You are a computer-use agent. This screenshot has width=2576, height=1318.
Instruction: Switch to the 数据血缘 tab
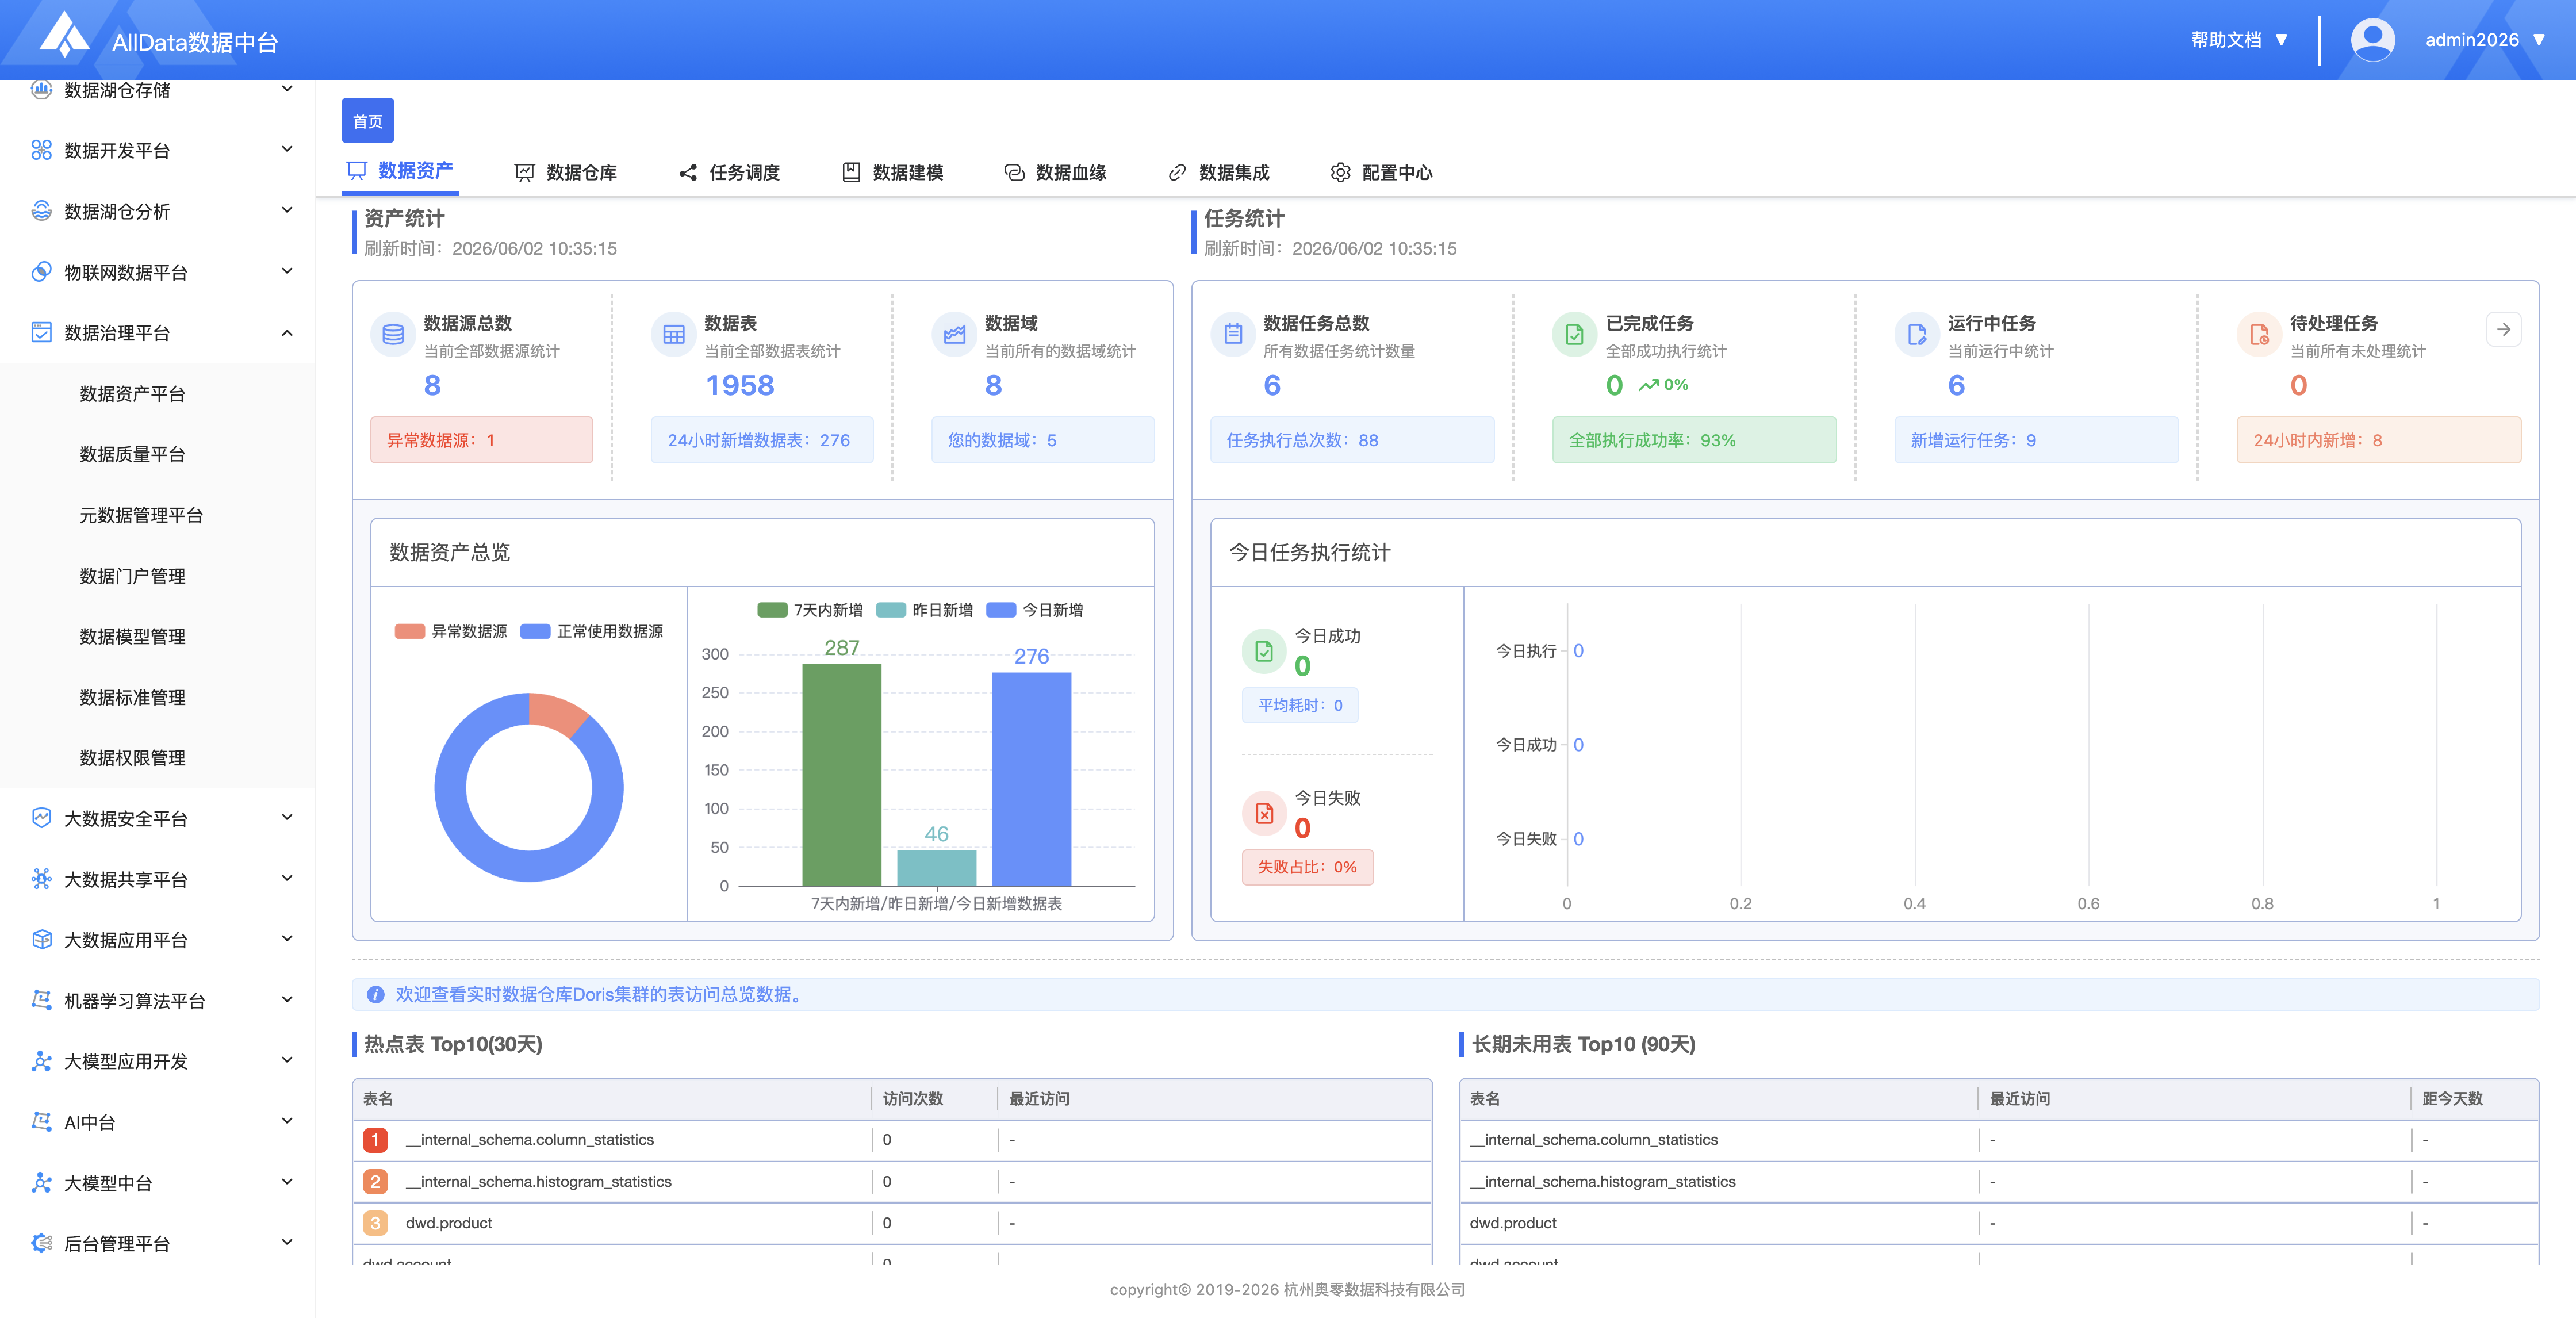tap(1055, 172)
